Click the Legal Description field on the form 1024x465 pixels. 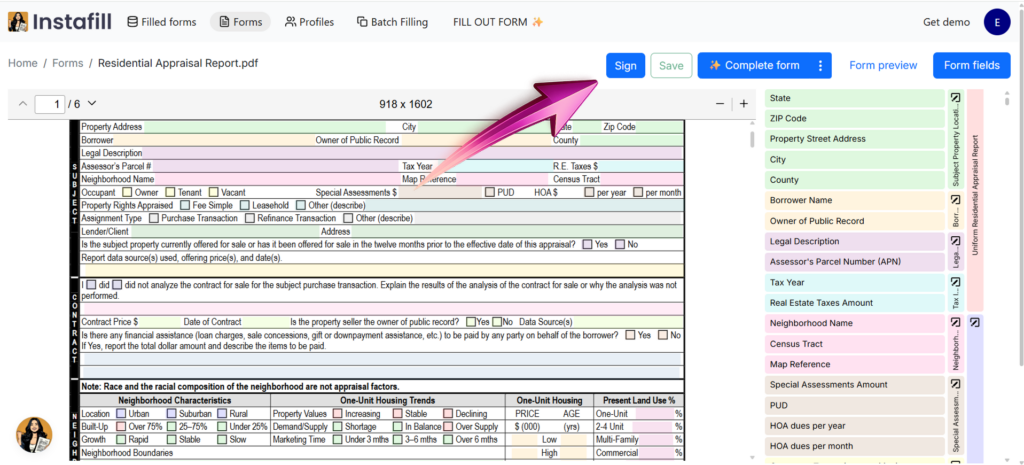click(x=412, y=153)
